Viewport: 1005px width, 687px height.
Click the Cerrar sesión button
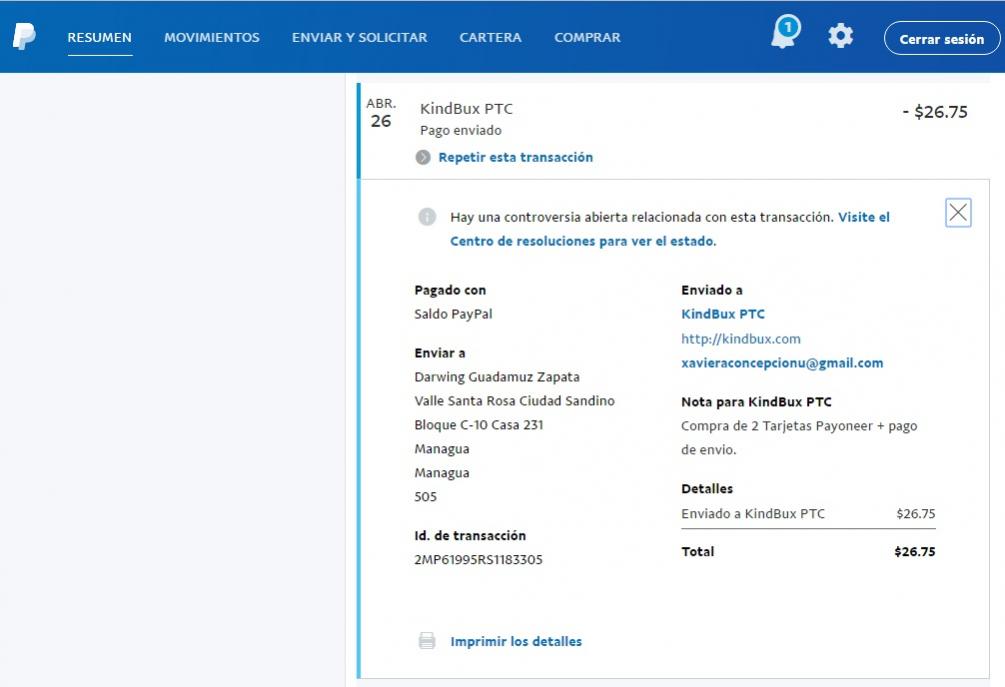tap(942, 38)
